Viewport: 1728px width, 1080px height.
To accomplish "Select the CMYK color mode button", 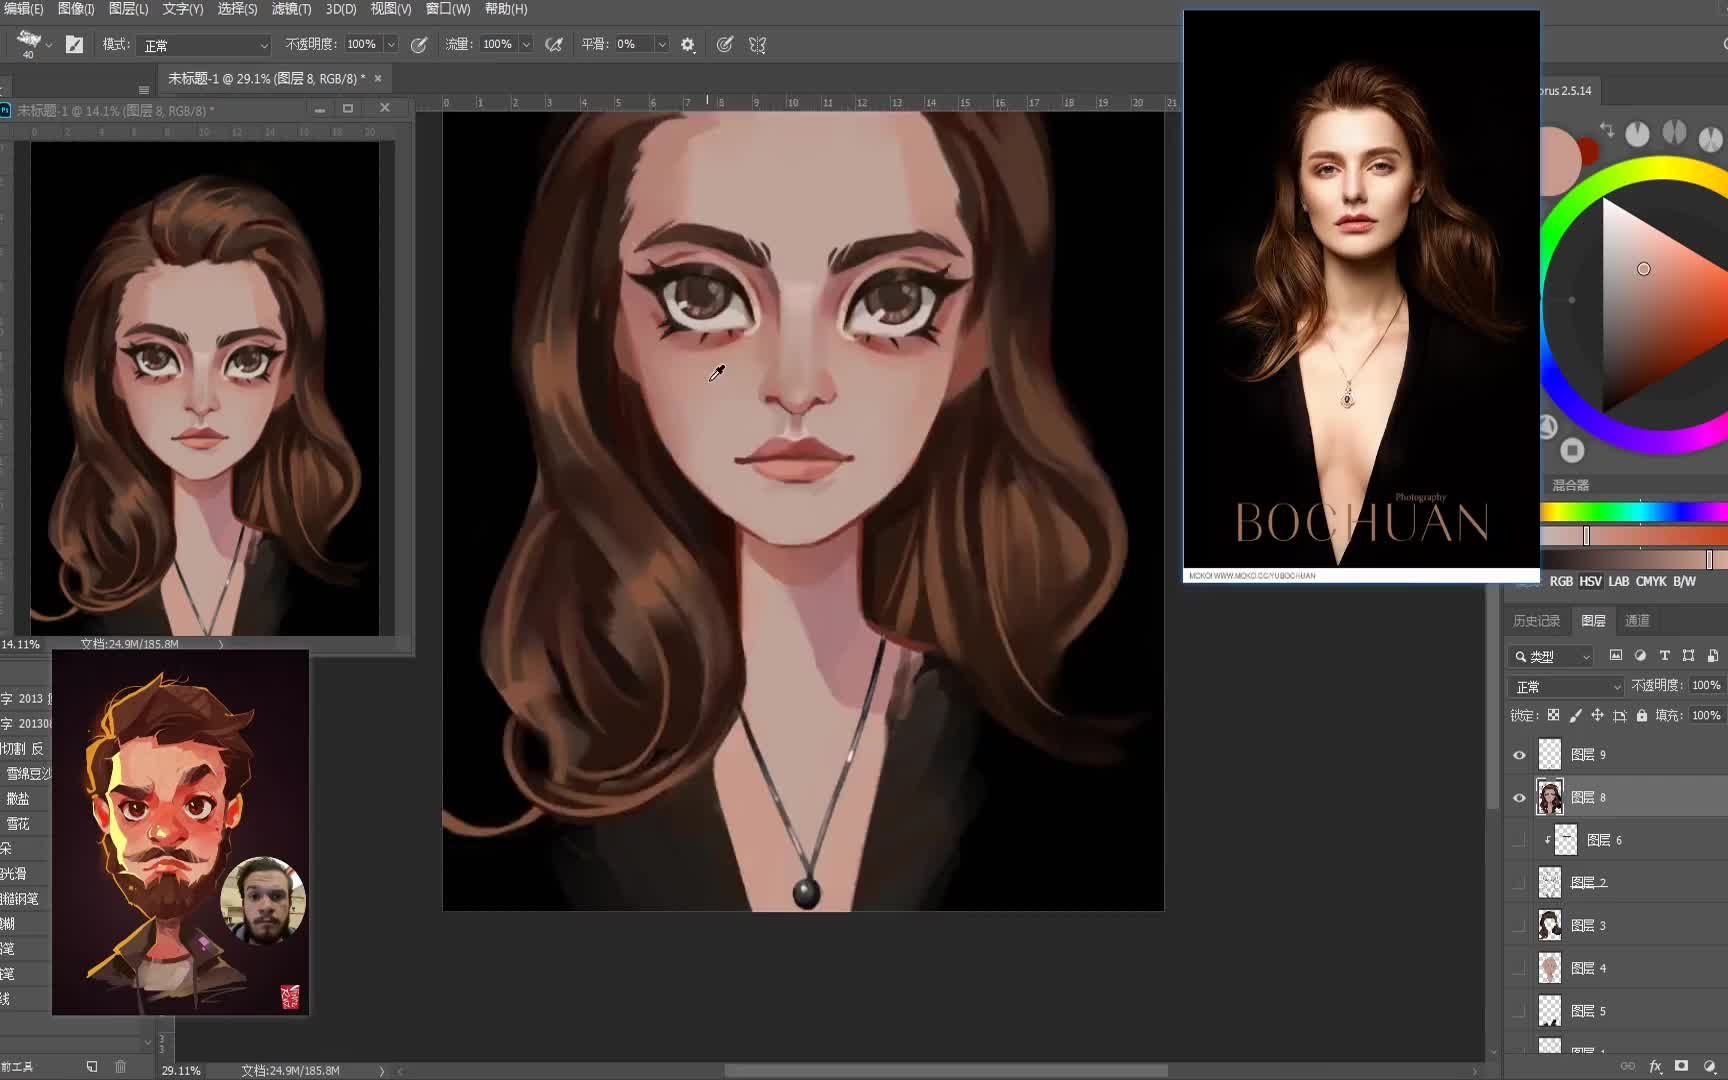I will (1651, 581).
